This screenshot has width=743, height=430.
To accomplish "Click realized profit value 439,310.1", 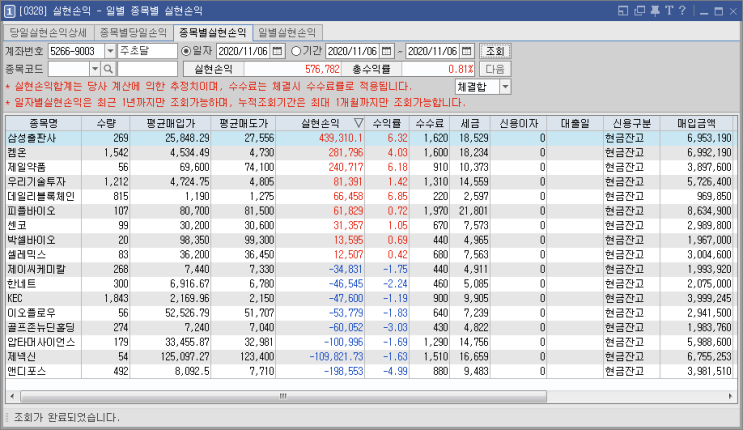I will click(340, 138).
